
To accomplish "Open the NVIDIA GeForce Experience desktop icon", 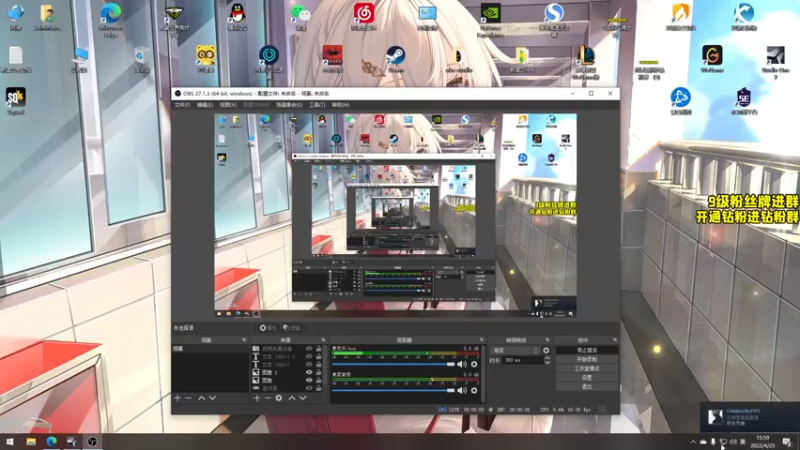I will click(490, 19).
